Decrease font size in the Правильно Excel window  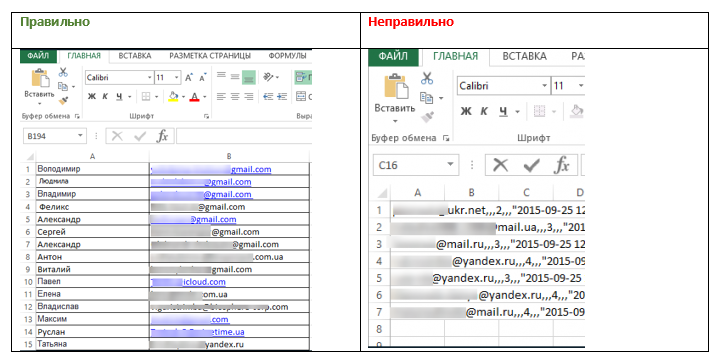(203, 78)
